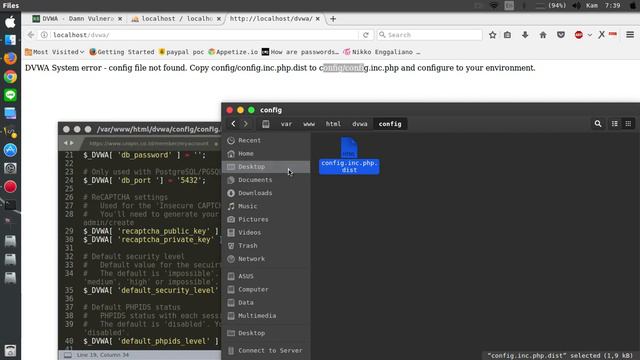This screenshot has height=360, width=640.
Task: Click the Files menu in top bar
Action: pyautogui.click(x=11, y=5)
